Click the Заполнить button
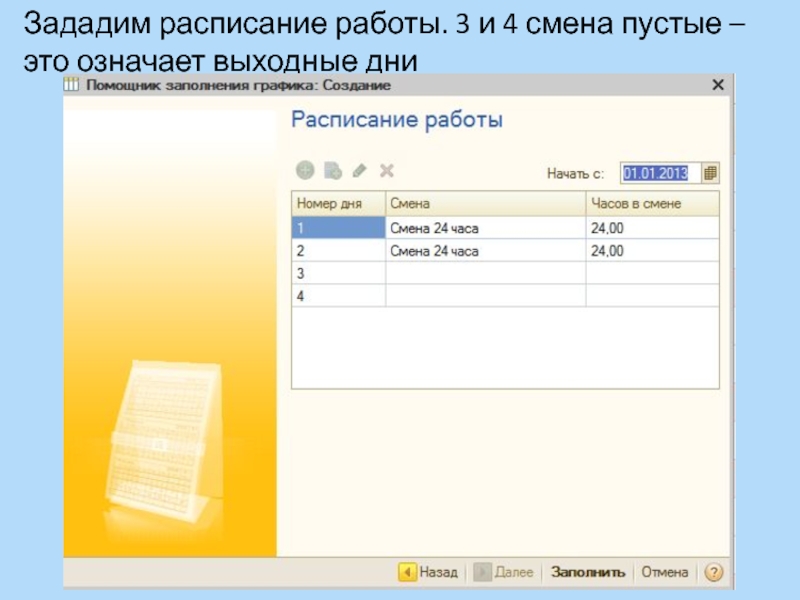Viewport: 800px width, 600px height. (x=588, y=572)
